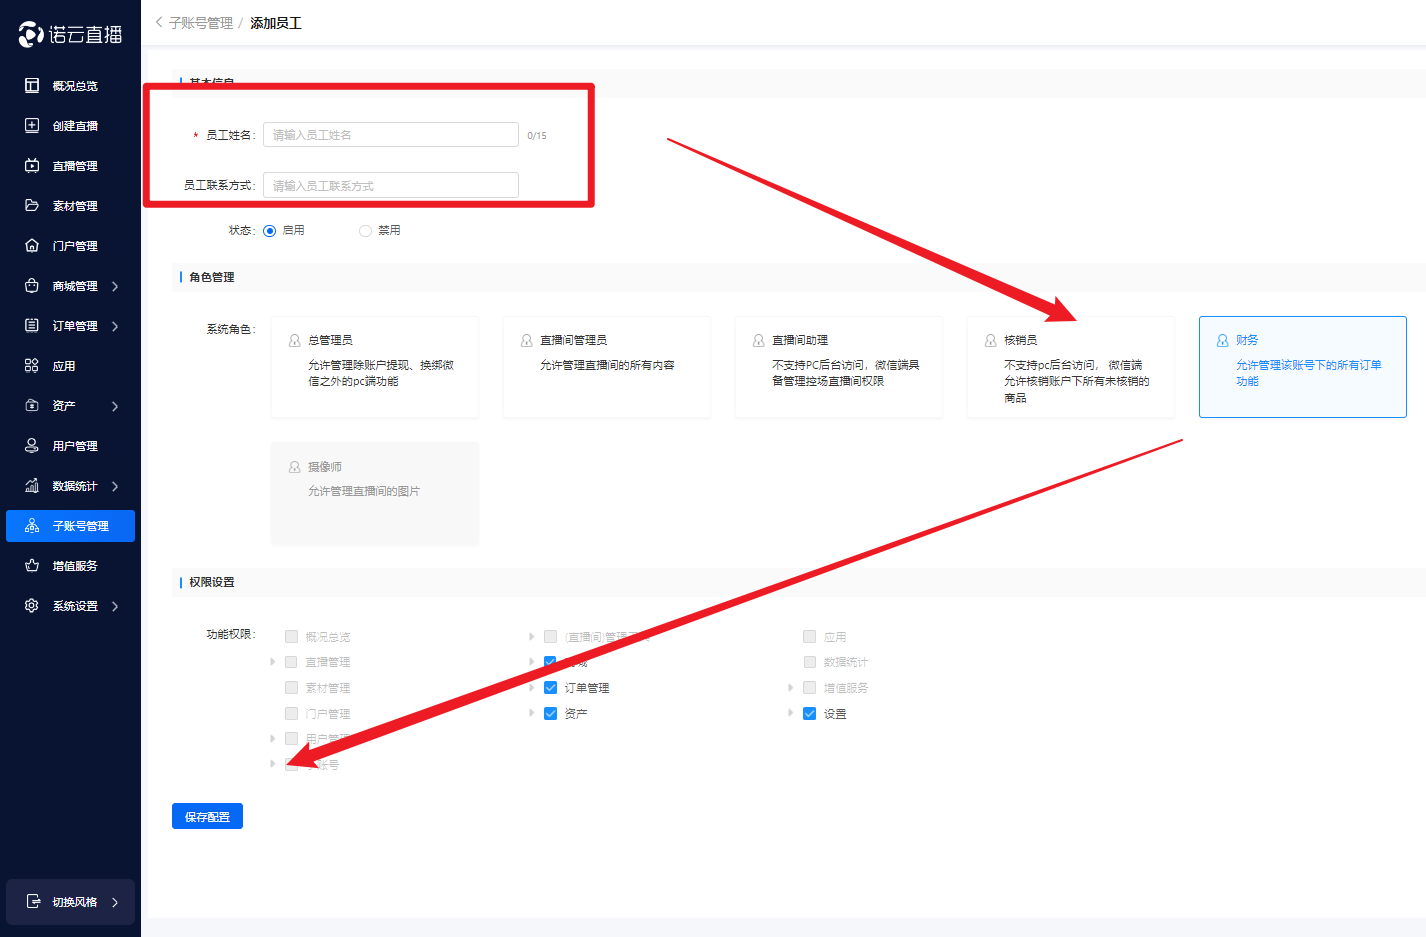Open 直播管理 TV icon in sidebar
The height and width of the screenshot is (937, 1426).
coord(32,166)
